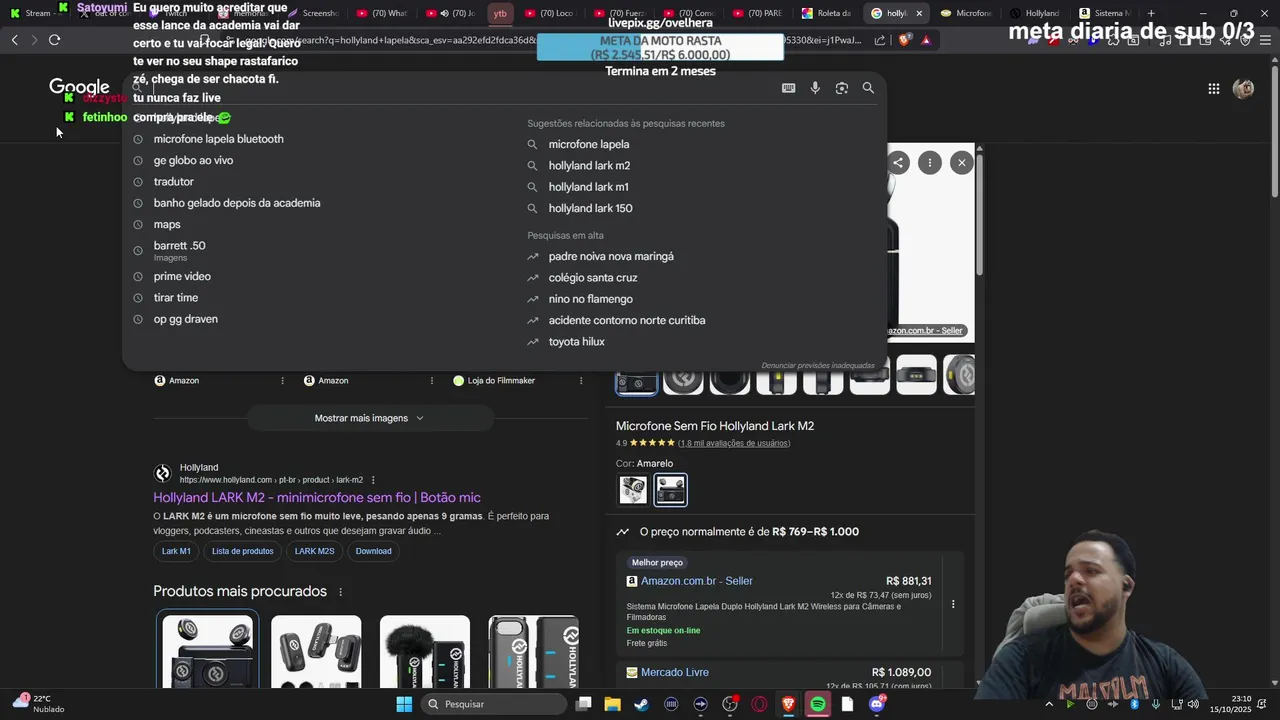The height and width of the screenshot is (720, 1280).
Task: Click Denunciar previsões inadequadas
Action: tap(818, 366)
